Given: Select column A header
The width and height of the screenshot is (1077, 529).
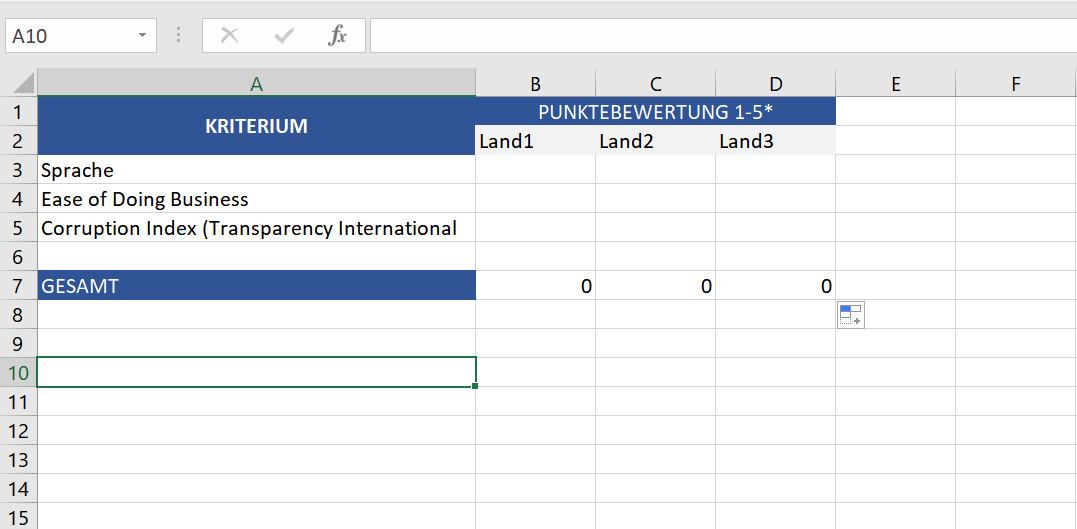Looking at the screenshot, I should [x=256, y=84].
